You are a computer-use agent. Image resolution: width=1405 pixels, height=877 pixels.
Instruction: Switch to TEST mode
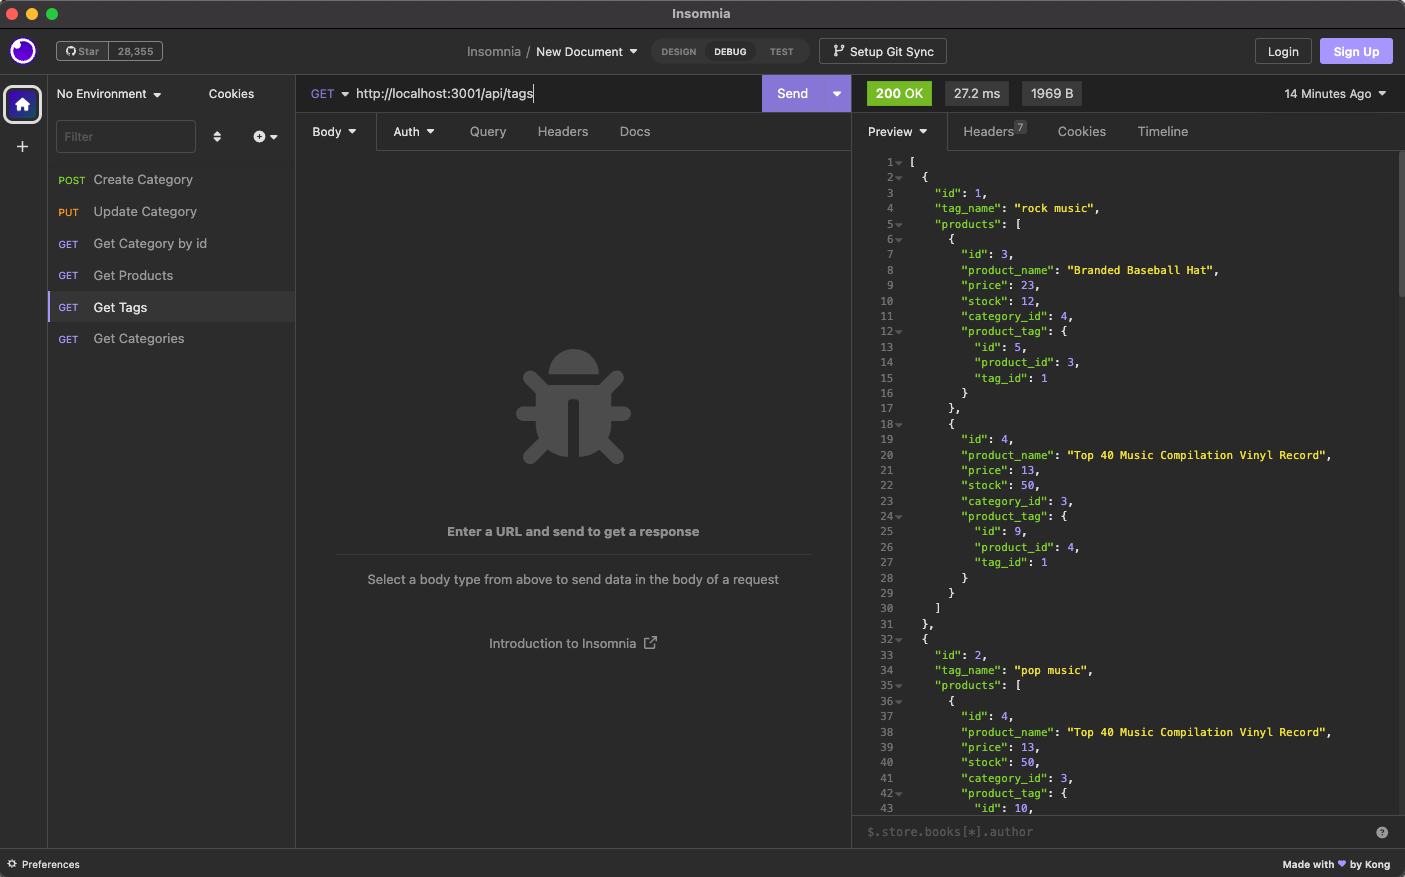[x=781, y=51]
